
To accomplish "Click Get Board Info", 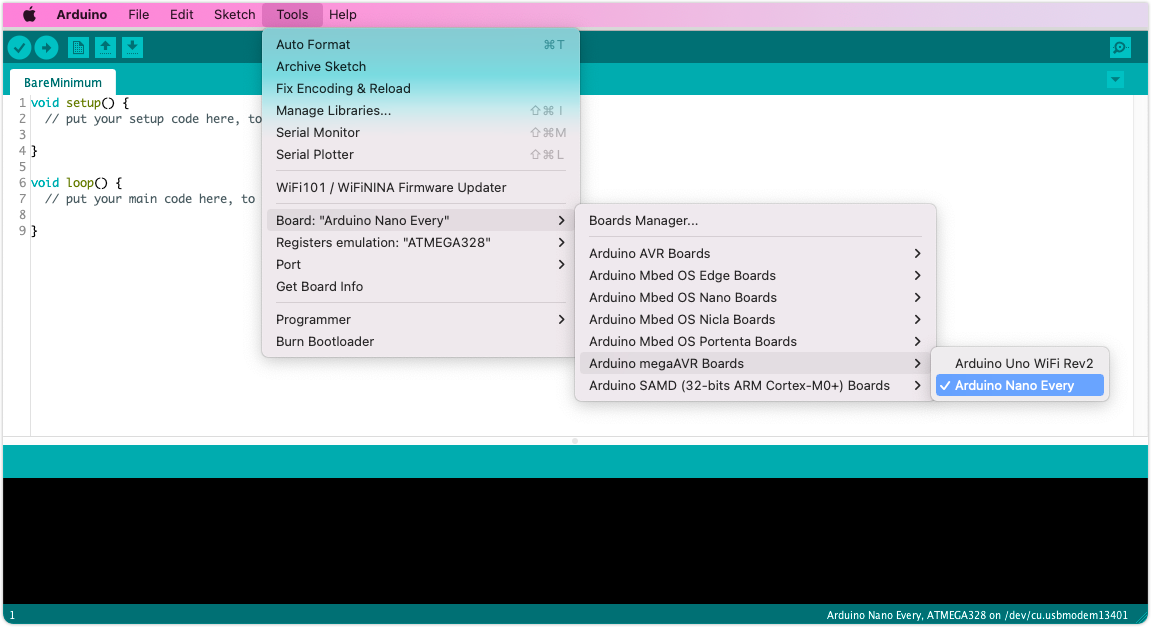I will click(x=319, y=287).
